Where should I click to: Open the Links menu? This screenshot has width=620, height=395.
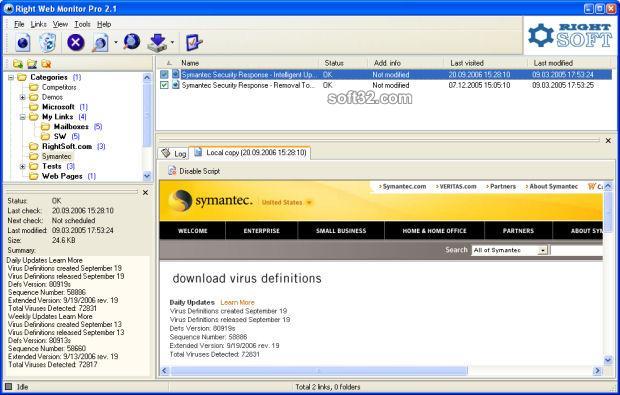coord(38,24)
